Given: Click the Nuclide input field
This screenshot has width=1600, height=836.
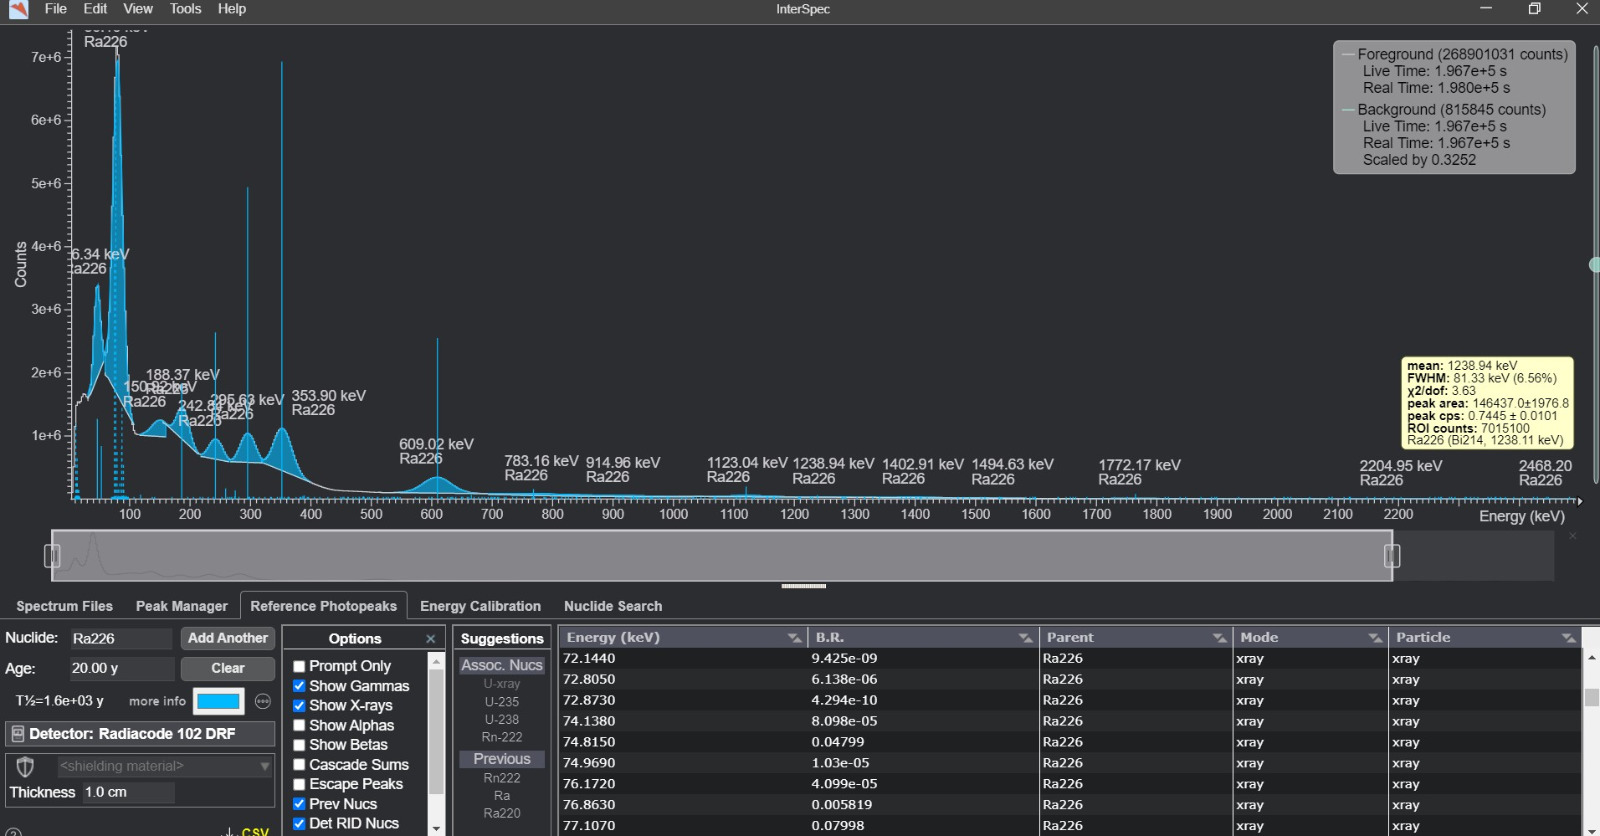Looking at the screenshot, I should coord(120,638).
